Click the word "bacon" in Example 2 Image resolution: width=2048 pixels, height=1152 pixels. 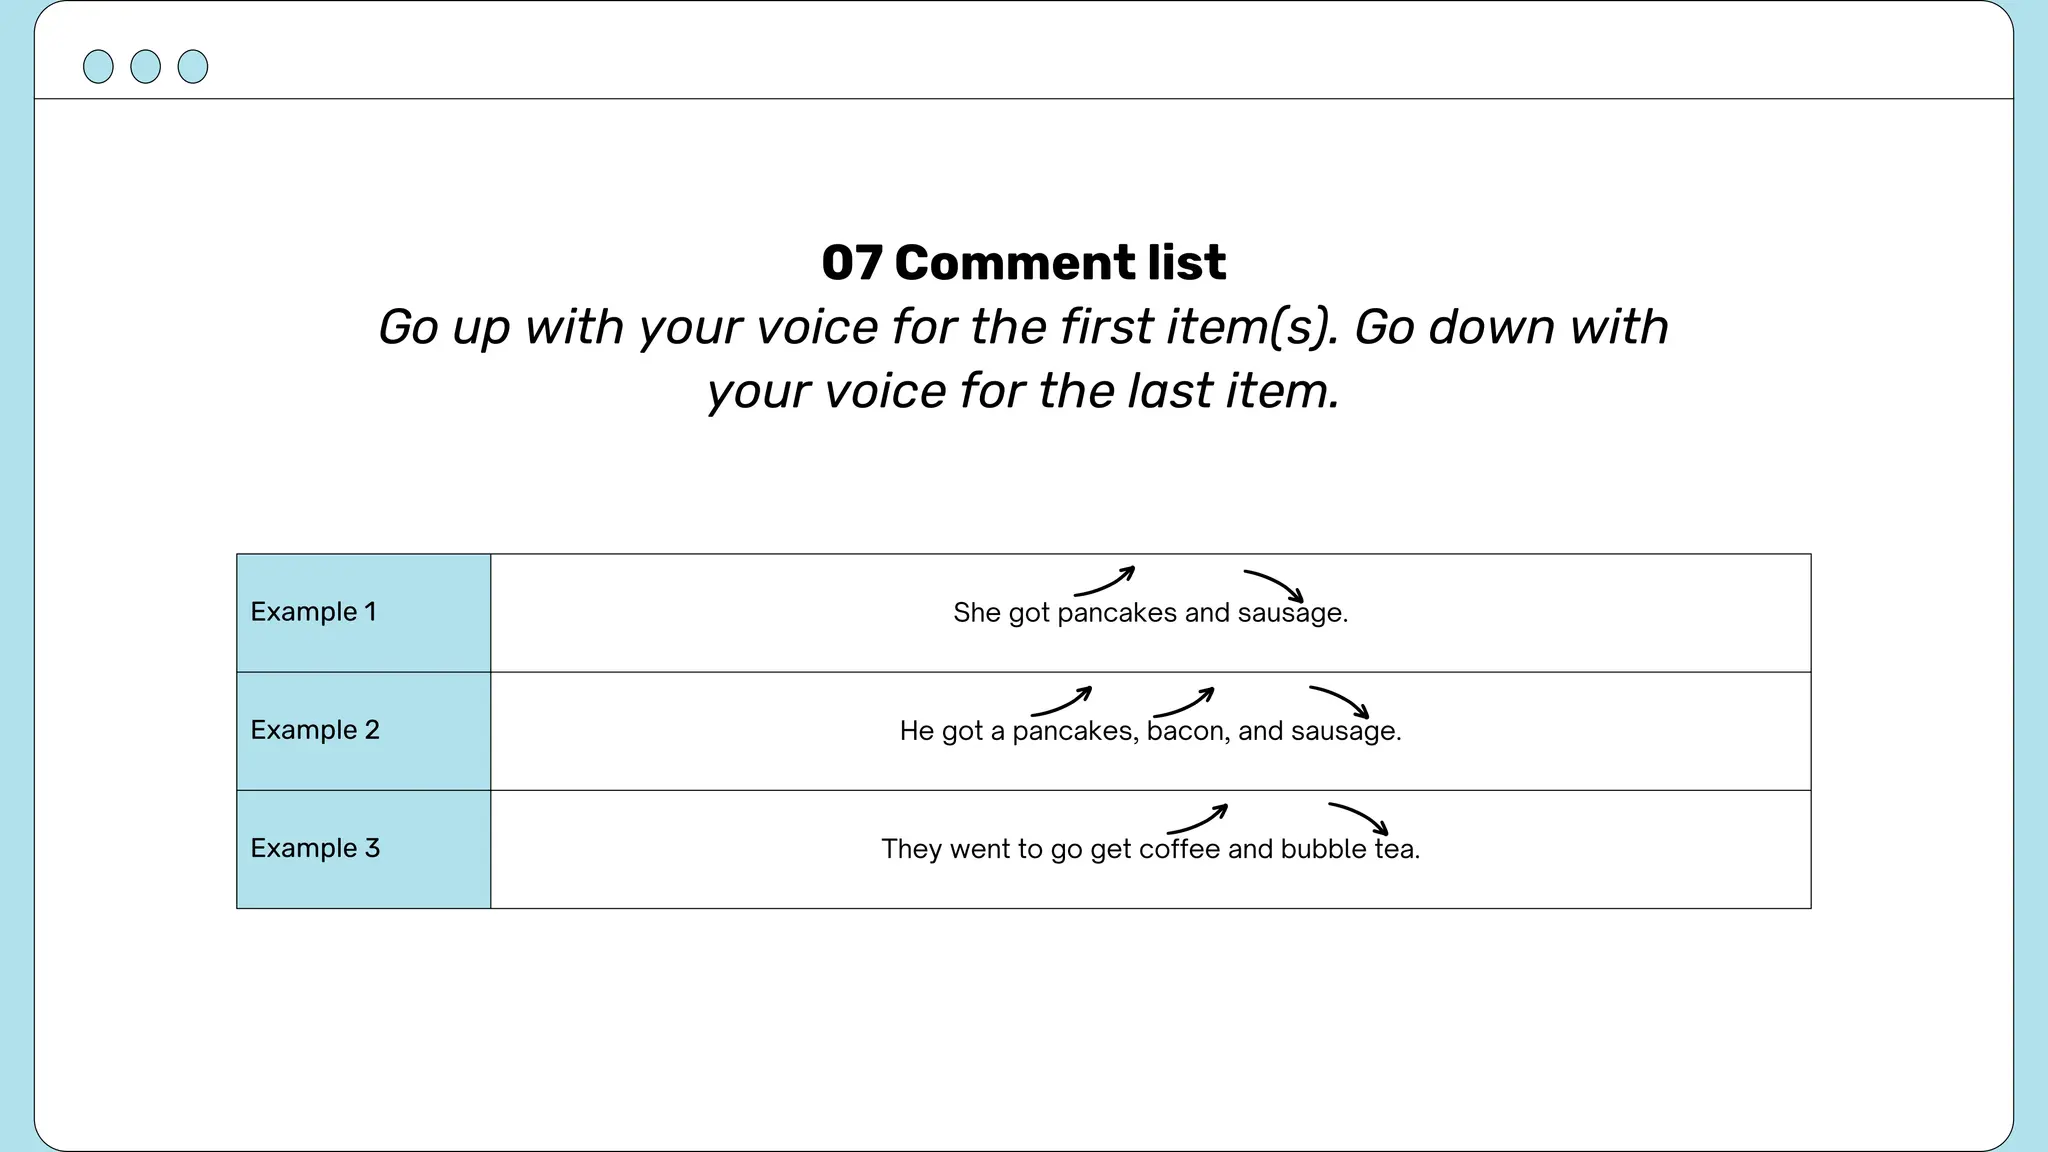point(1186,731)
